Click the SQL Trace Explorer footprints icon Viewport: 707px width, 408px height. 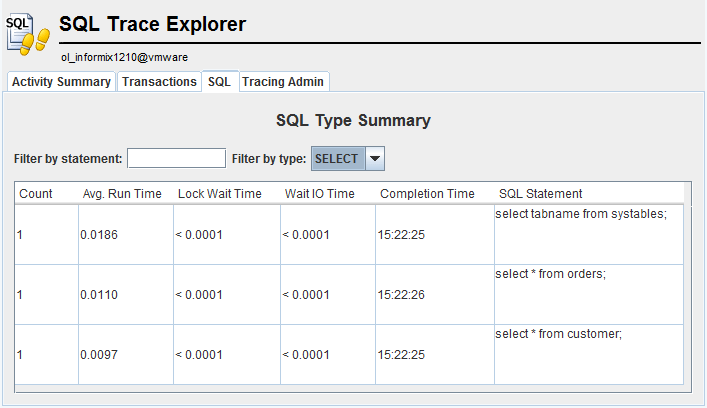[28, 32]
